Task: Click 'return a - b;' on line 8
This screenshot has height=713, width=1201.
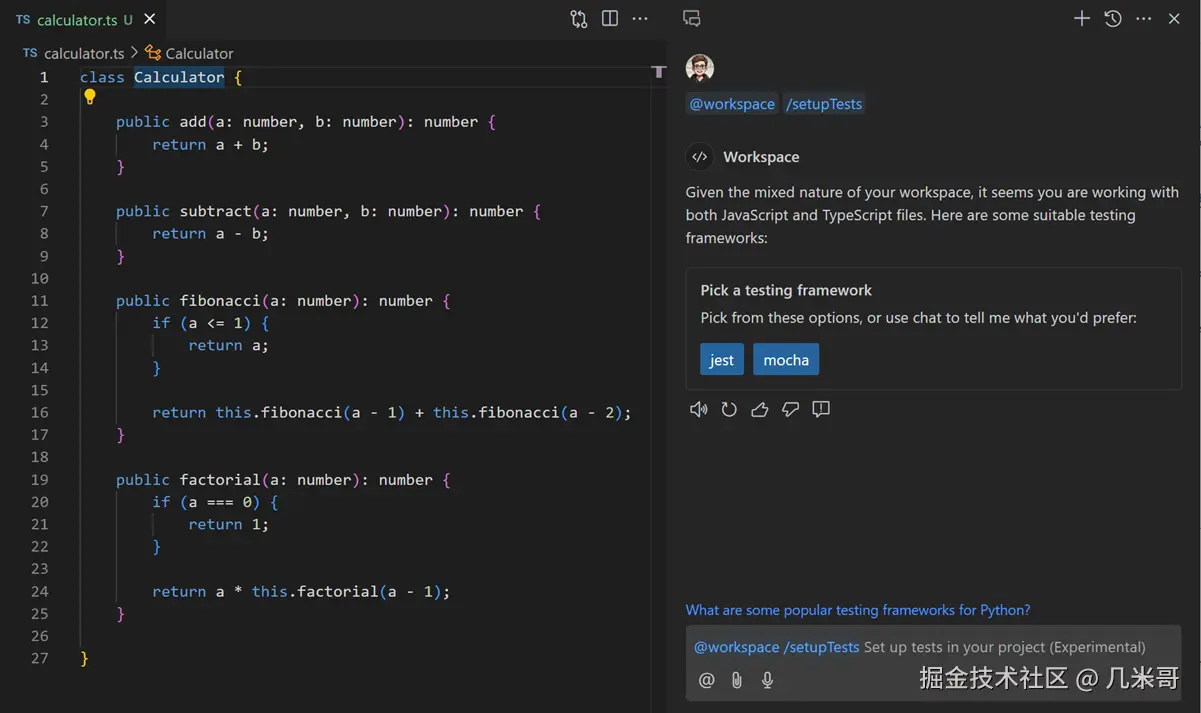Action: [211, 233]
